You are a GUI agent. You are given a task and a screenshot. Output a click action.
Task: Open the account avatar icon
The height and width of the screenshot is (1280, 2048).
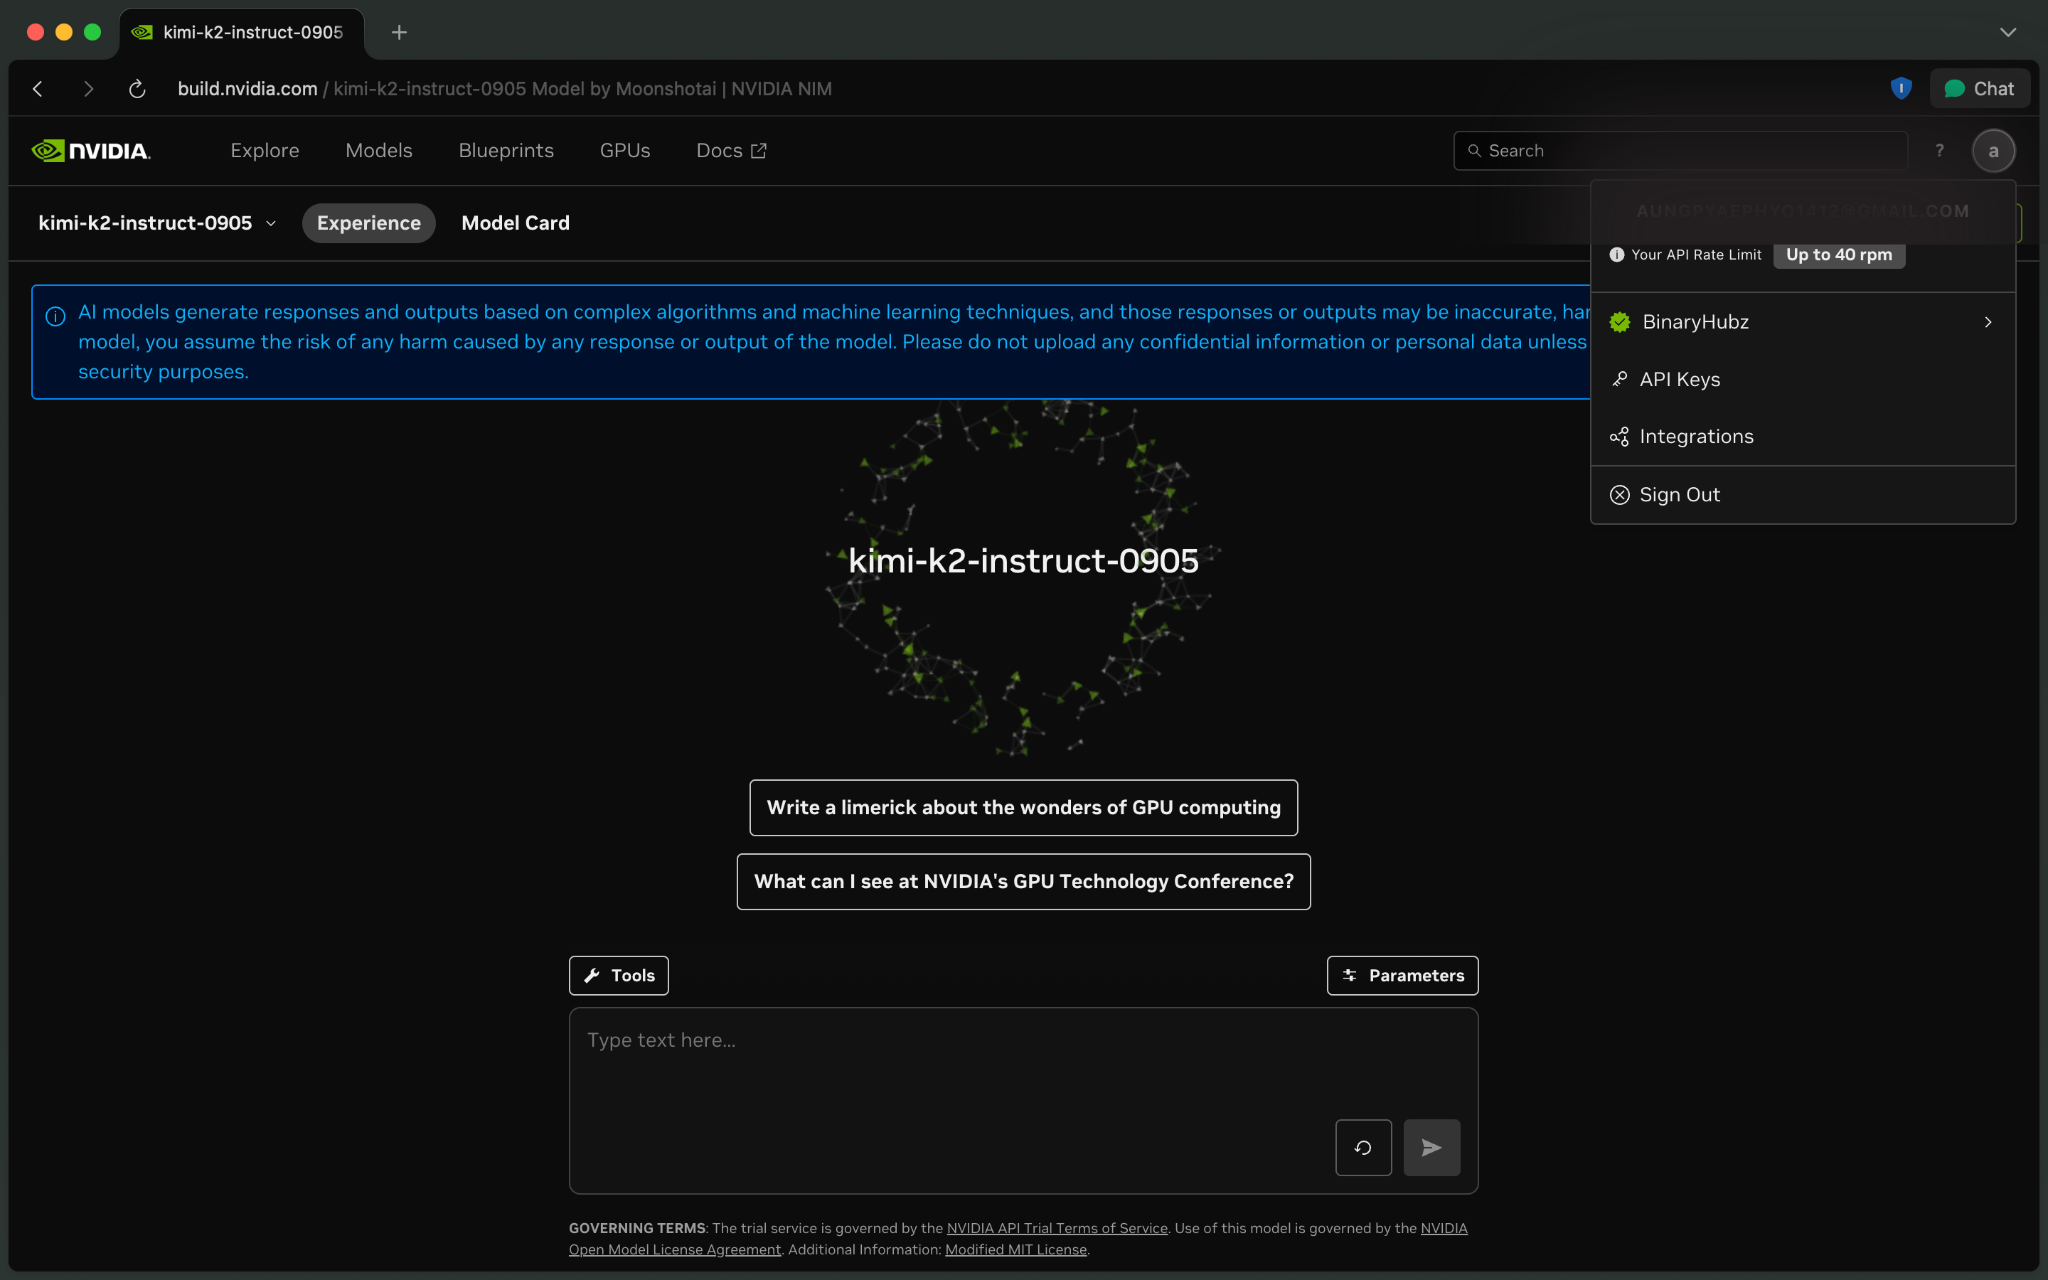(x=1993, y=150)
